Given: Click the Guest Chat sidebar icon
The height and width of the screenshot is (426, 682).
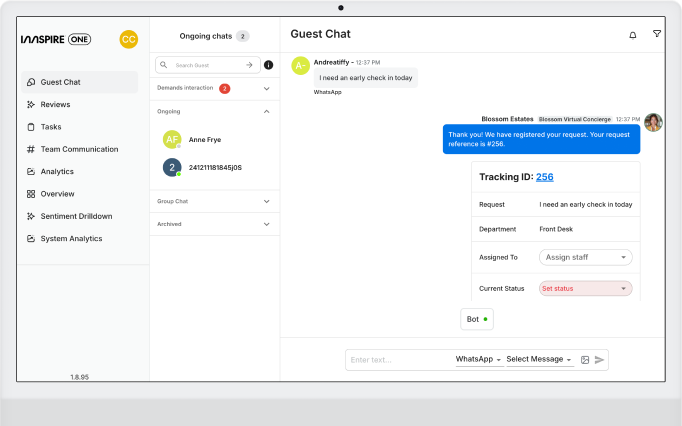Looking at the screenshot, I should [x=31, y=82].
